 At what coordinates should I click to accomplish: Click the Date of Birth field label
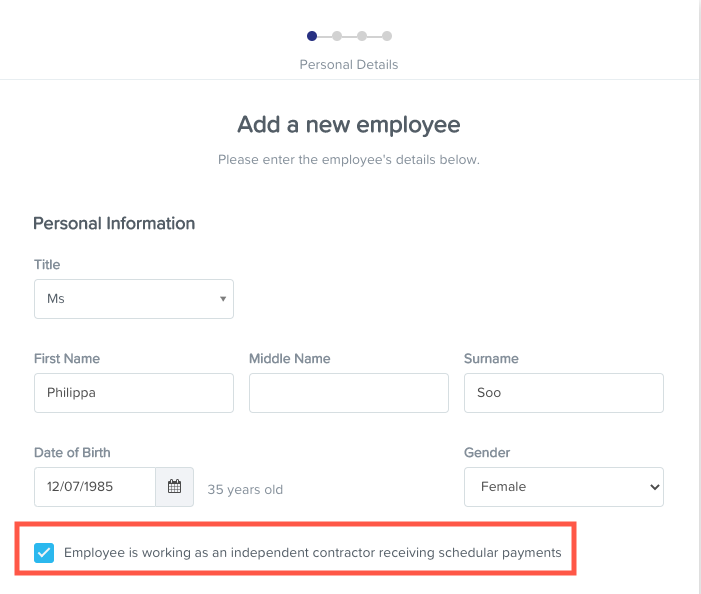72,452
